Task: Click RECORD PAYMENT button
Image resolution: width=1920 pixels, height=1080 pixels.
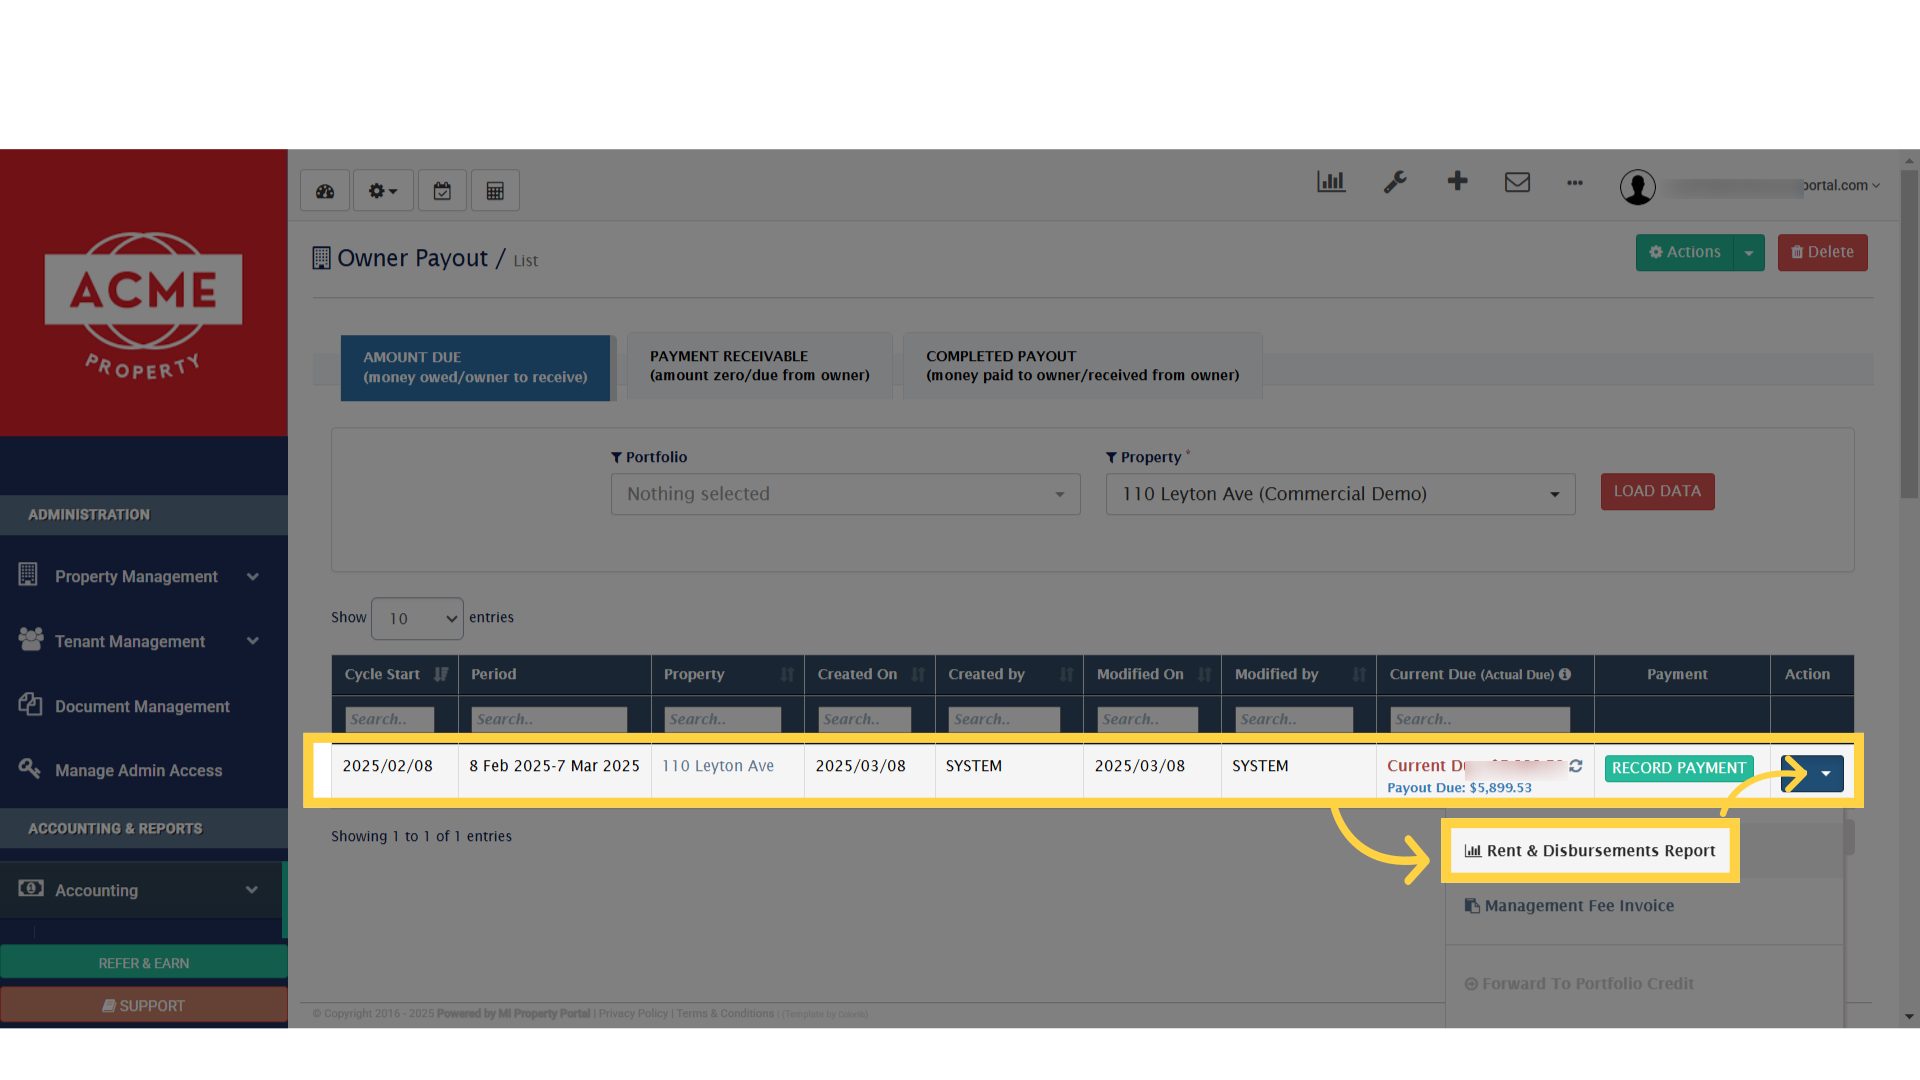Action: (1679, 768)
